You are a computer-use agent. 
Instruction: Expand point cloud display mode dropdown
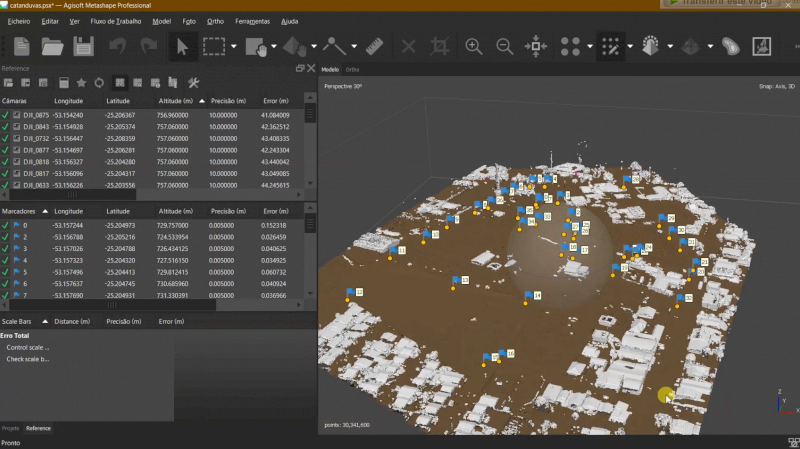(x=590, y=46)
